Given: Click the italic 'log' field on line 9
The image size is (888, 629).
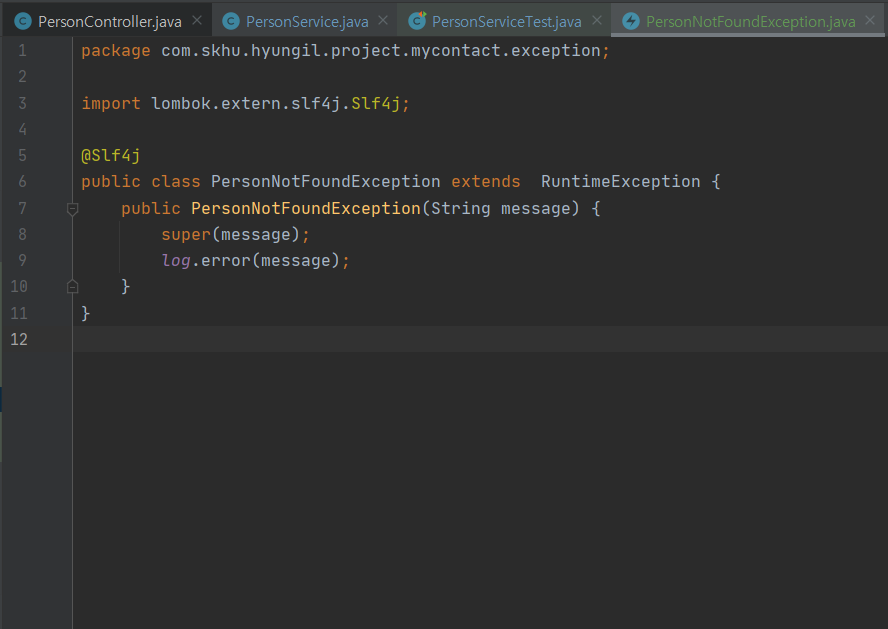Looking at the screenshot, I should (176, 260).
